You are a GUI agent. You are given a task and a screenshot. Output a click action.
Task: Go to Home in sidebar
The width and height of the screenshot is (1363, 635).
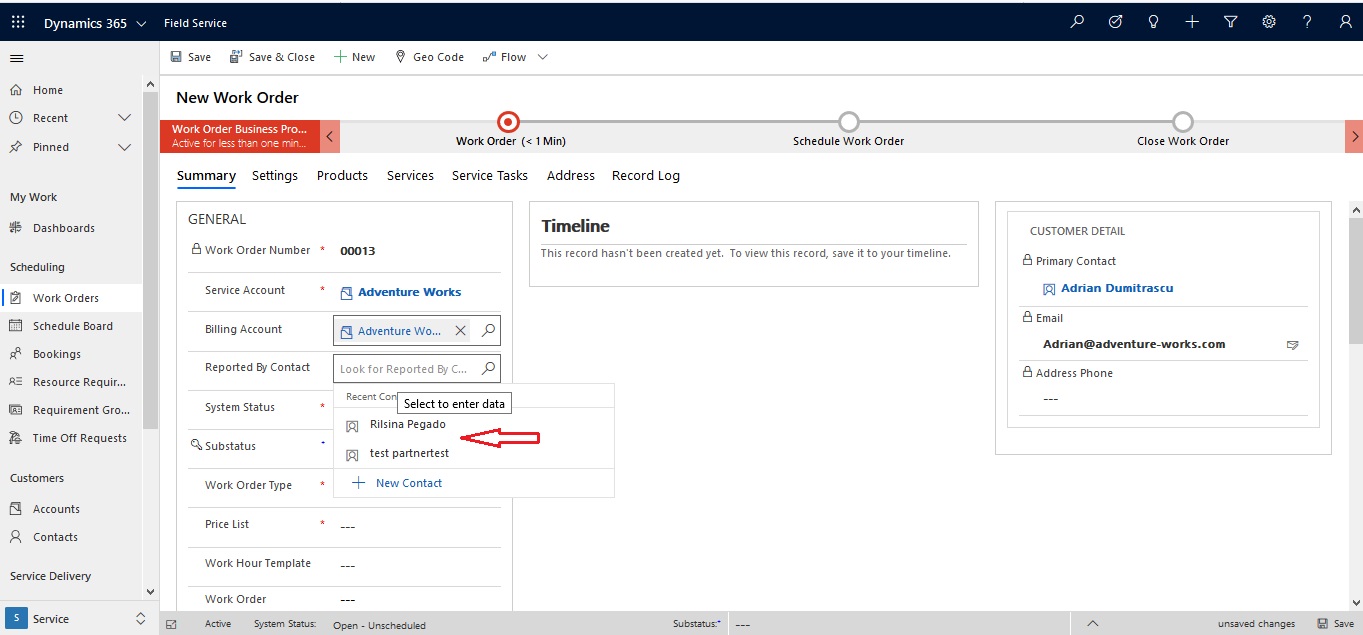47,90
